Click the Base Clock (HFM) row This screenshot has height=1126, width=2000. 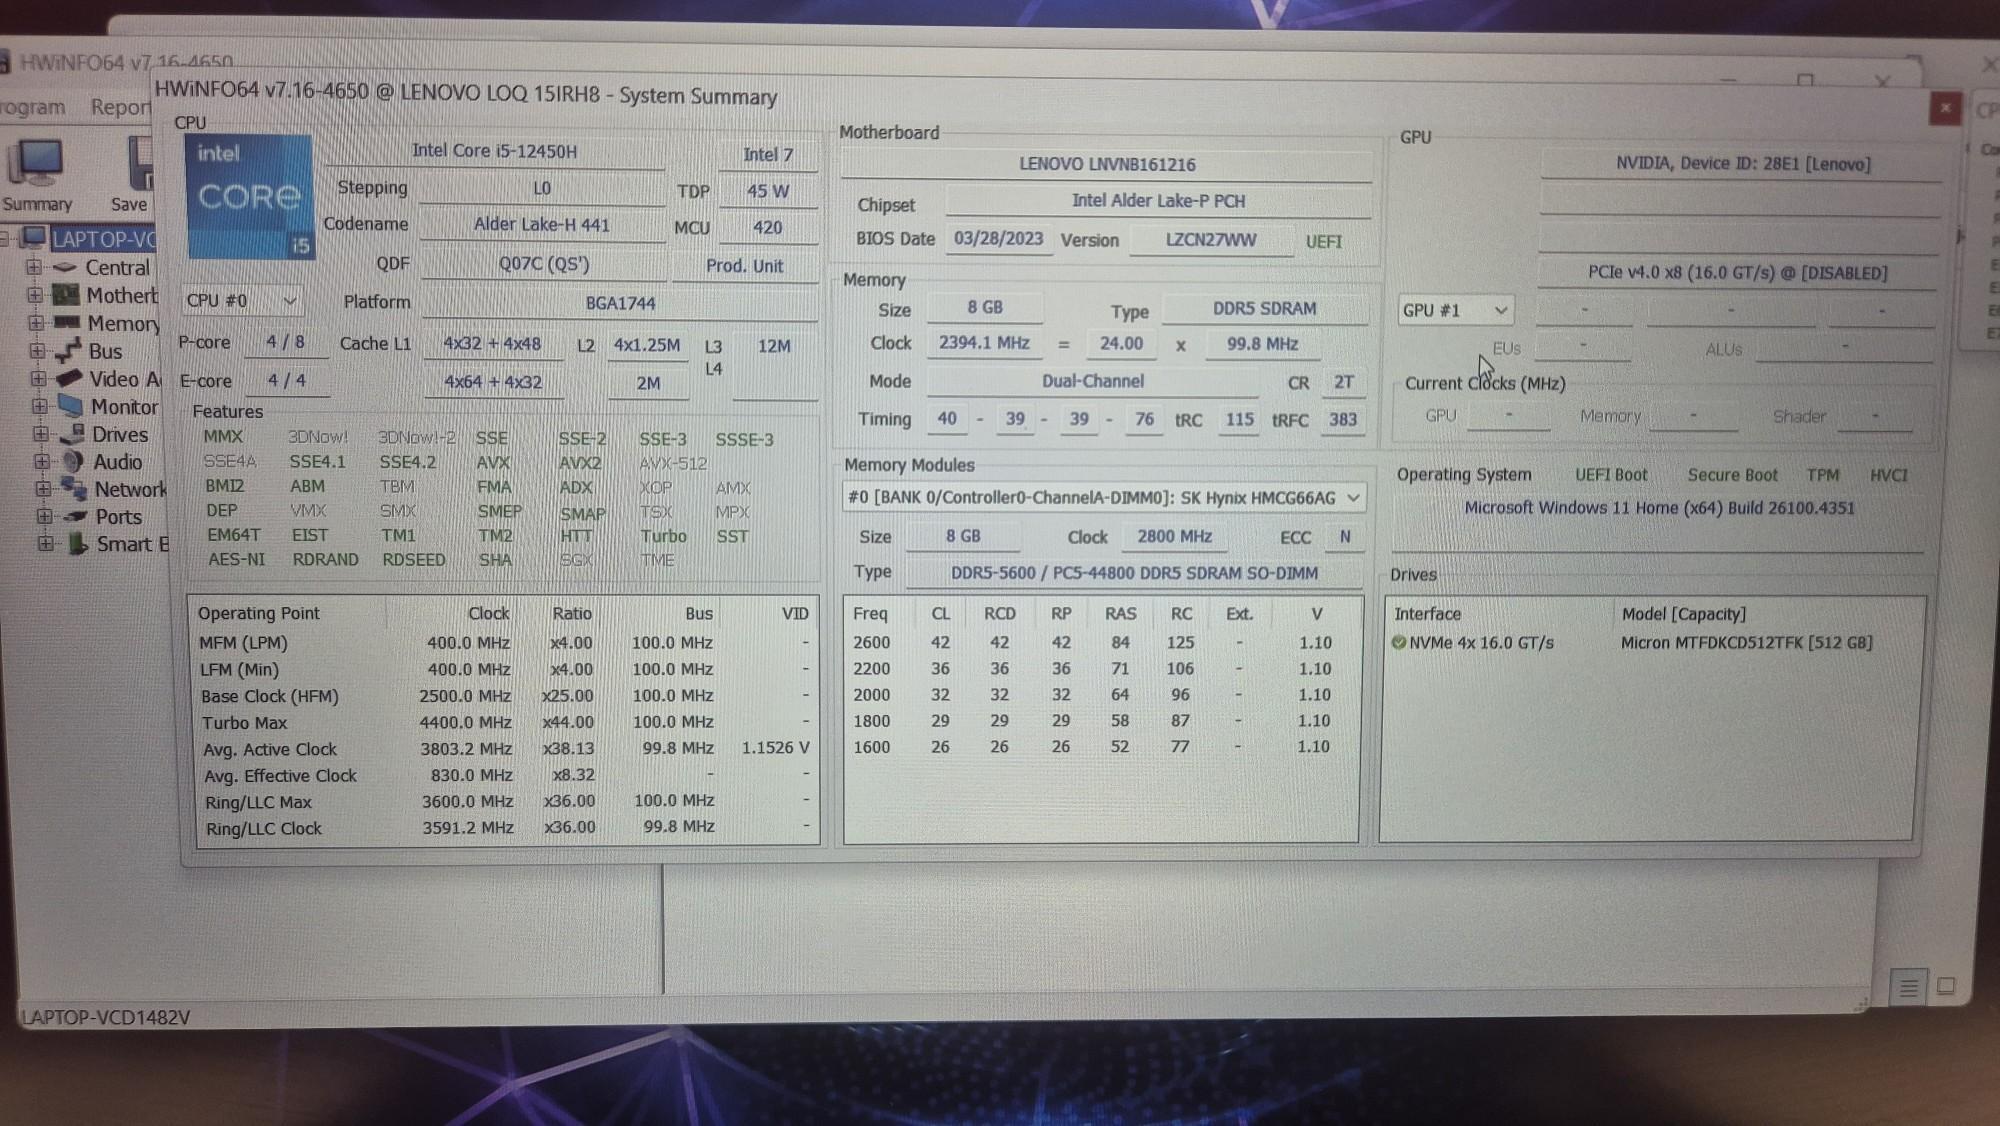(506, 696)
